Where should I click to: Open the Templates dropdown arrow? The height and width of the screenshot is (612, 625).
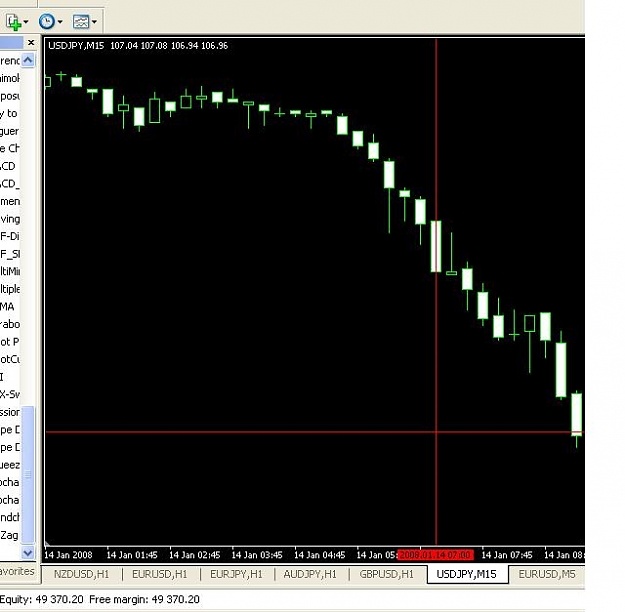[x=94, y=22]
